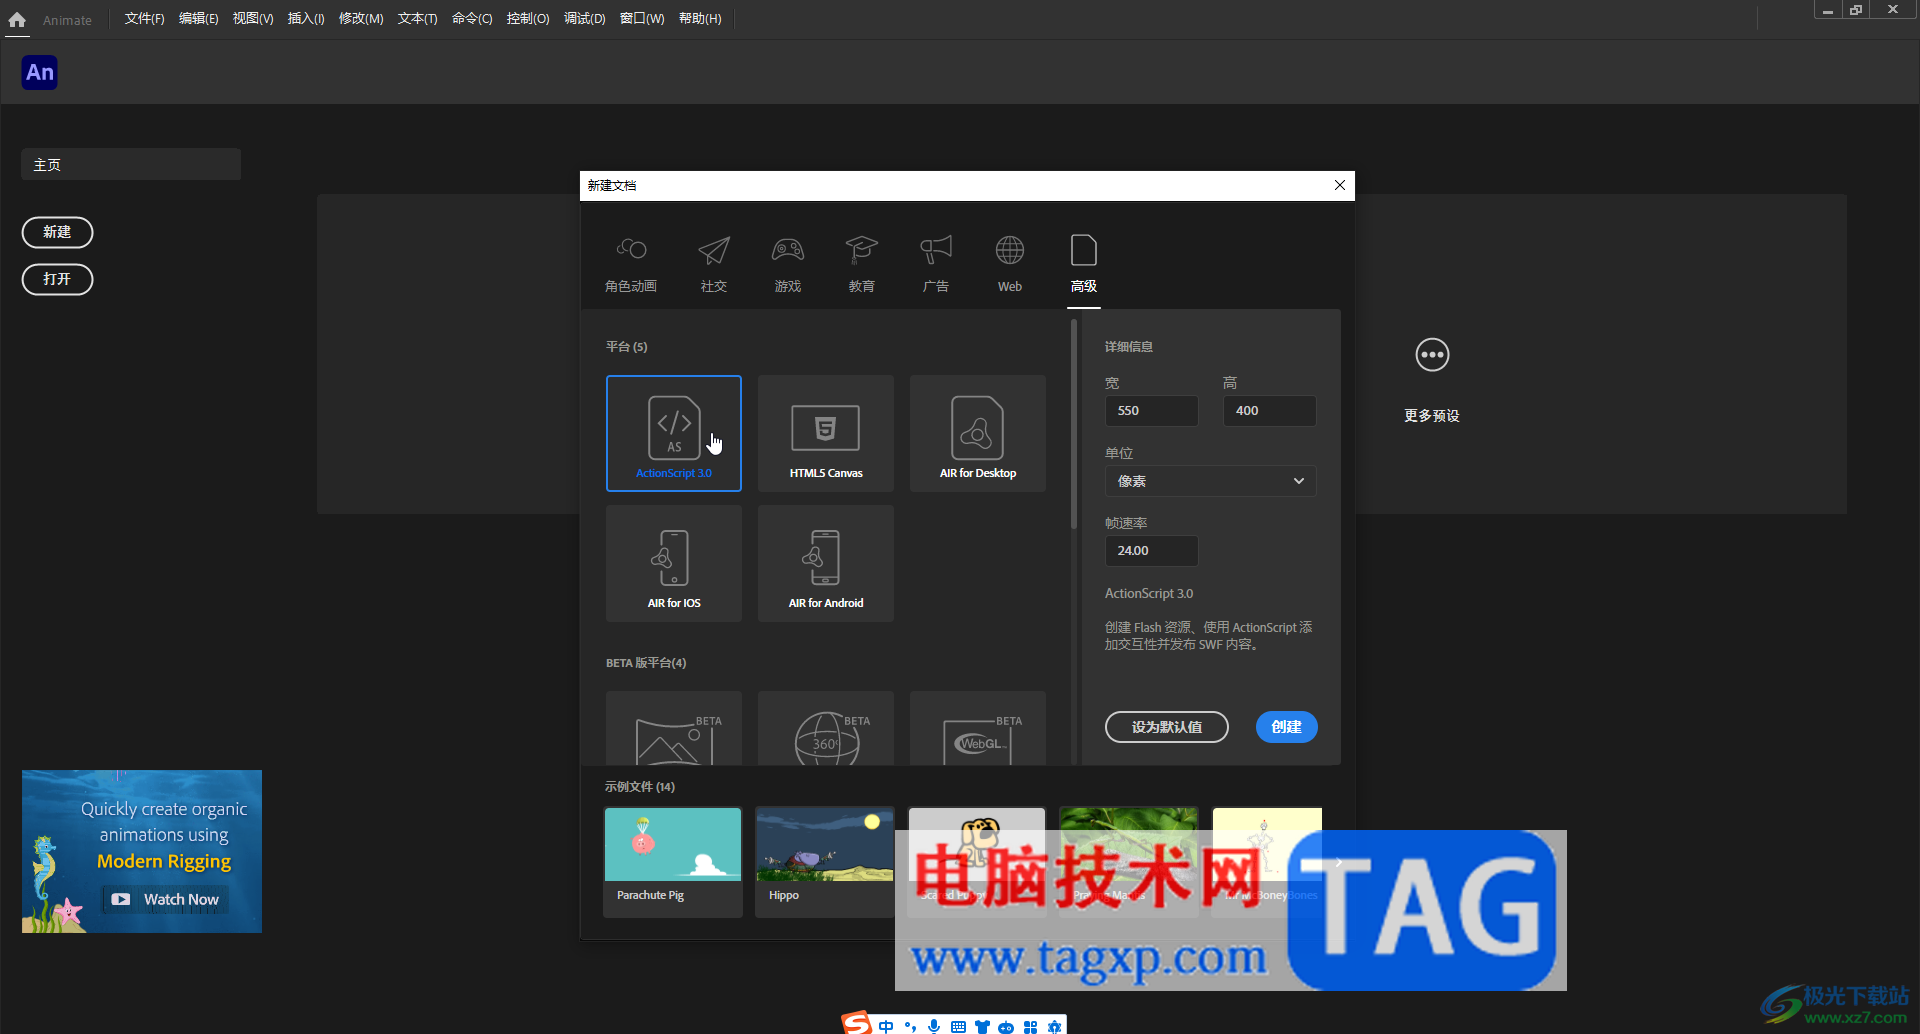Click the microphone icon in IME bar

click(934, 1026)
